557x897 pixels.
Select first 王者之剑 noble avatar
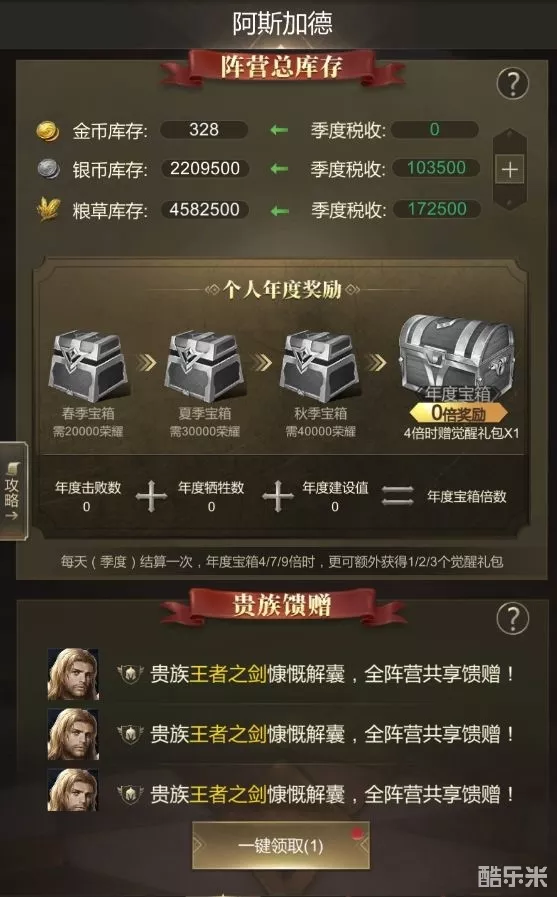(73, 674)
